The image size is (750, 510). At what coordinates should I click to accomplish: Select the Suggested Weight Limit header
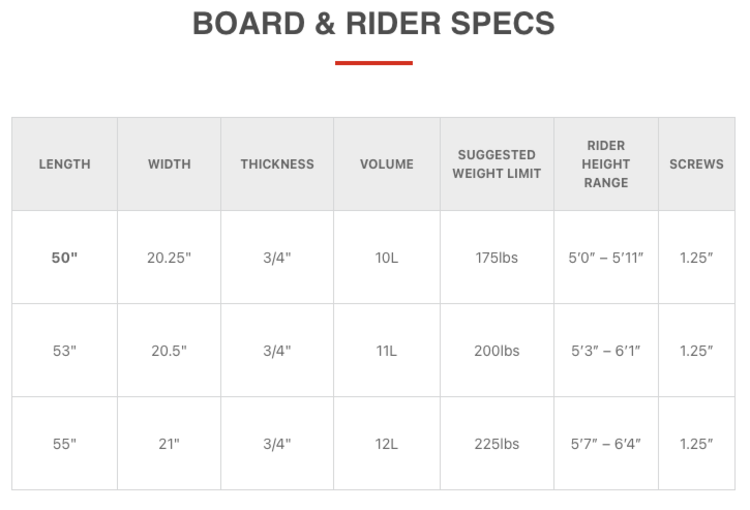pyautogui.click(x=497, y=164)
